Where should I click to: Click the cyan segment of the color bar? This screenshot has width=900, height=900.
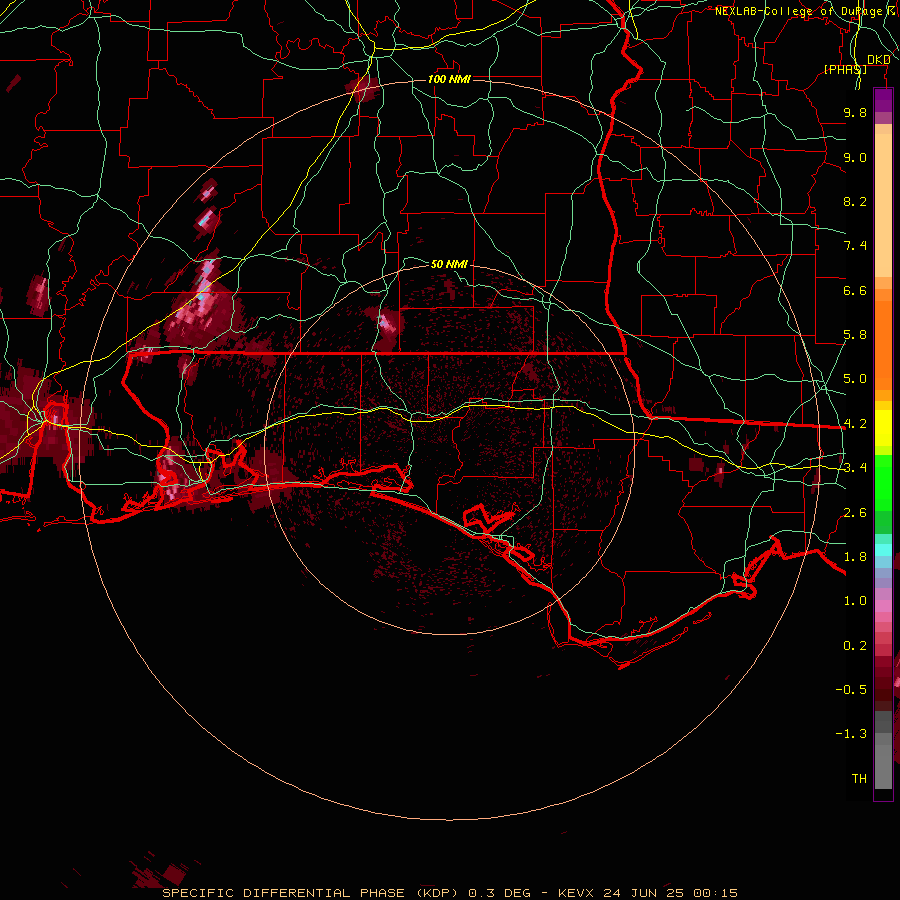[x=883, y=550]
